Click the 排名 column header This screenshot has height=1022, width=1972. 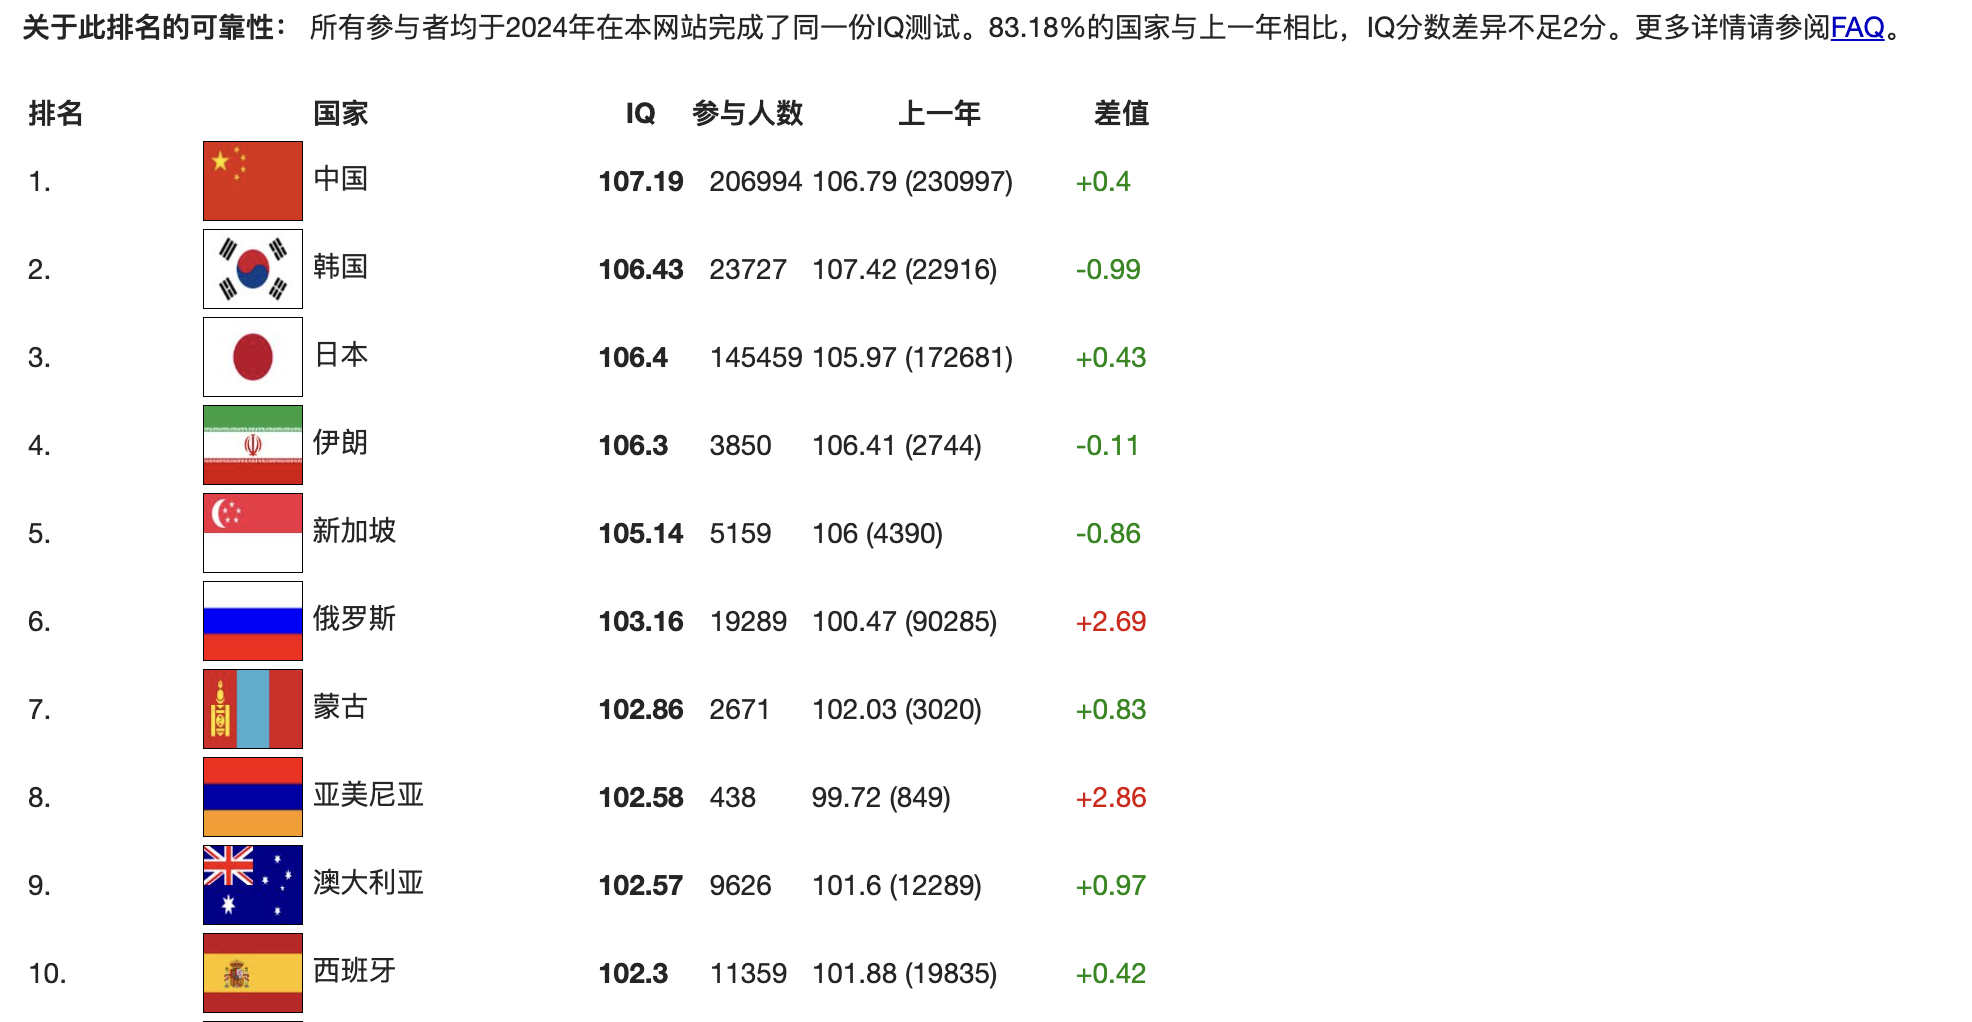[x=56, y=114]
